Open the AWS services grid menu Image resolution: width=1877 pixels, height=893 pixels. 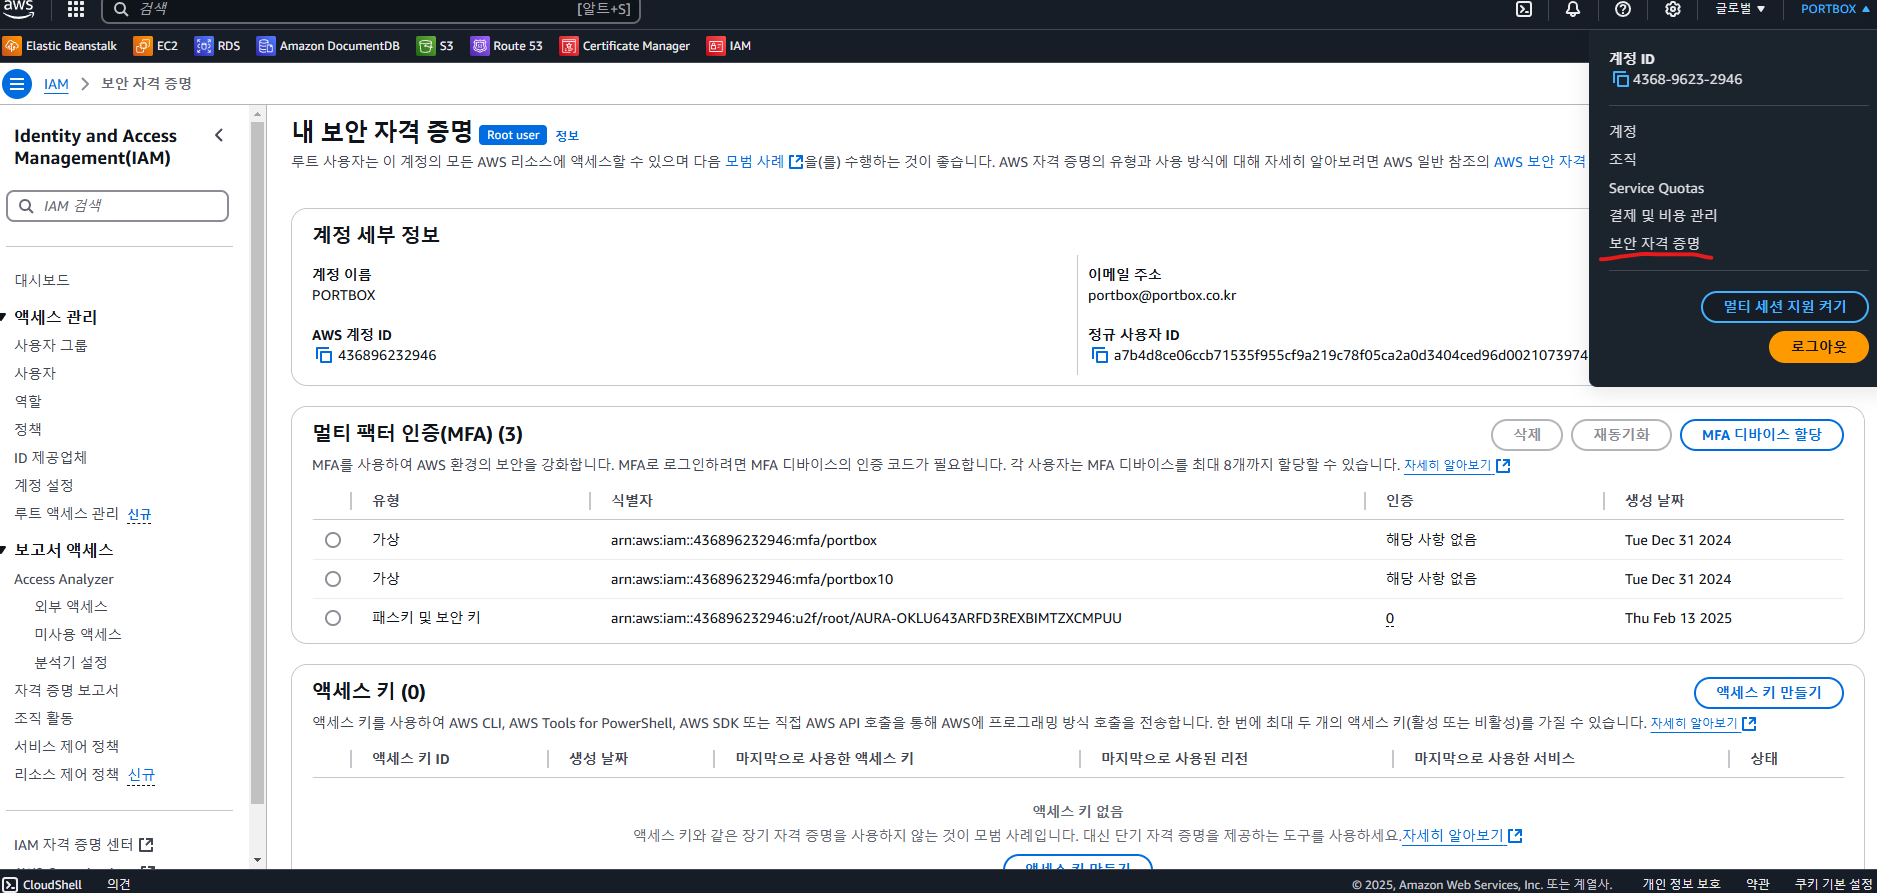[x=76, y=9]
